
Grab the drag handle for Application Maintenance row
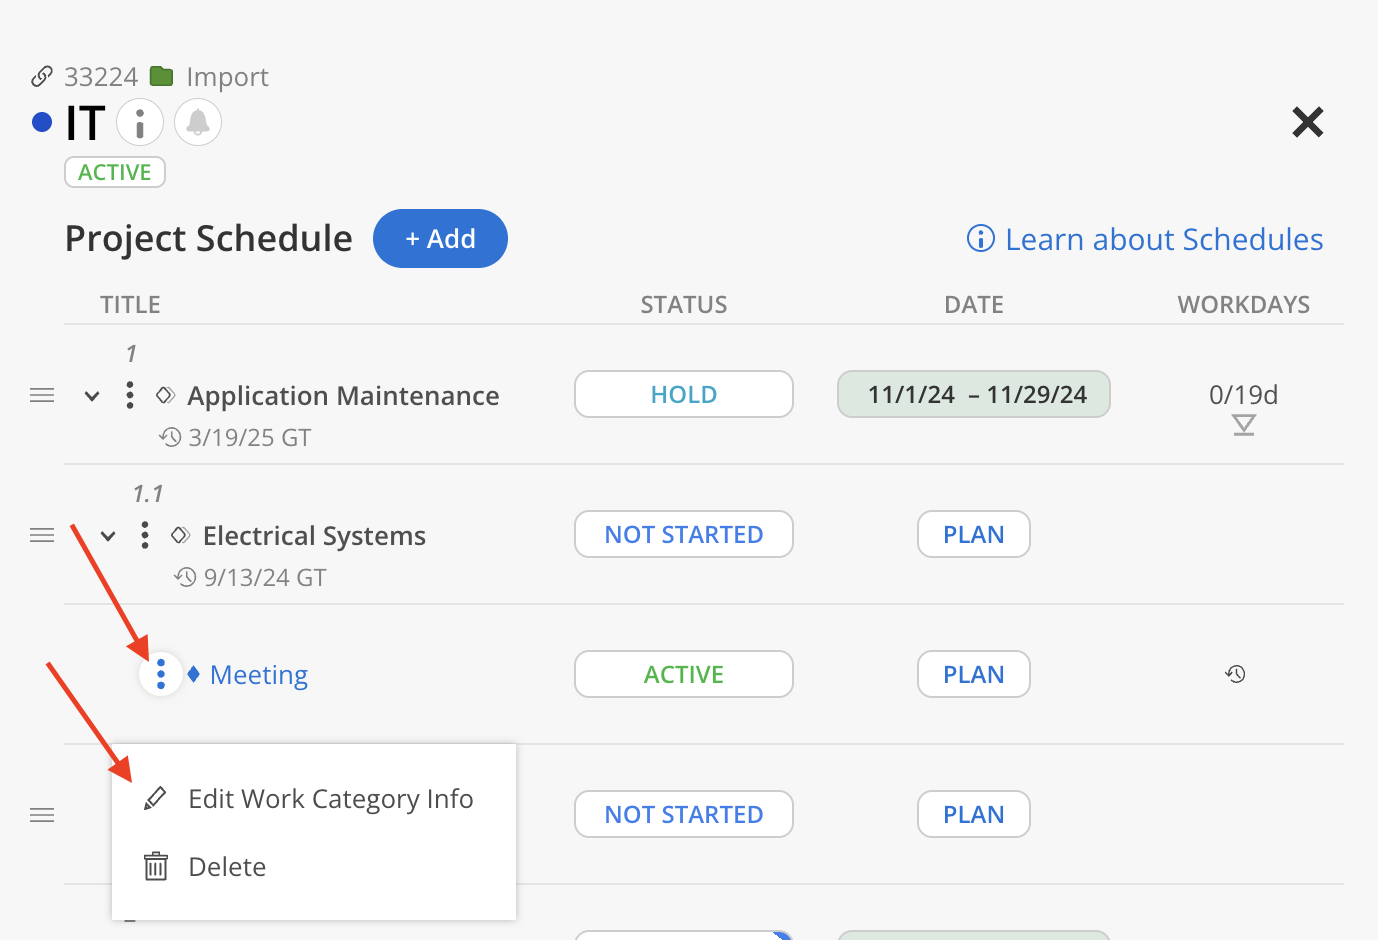click(x=42, y=395)
